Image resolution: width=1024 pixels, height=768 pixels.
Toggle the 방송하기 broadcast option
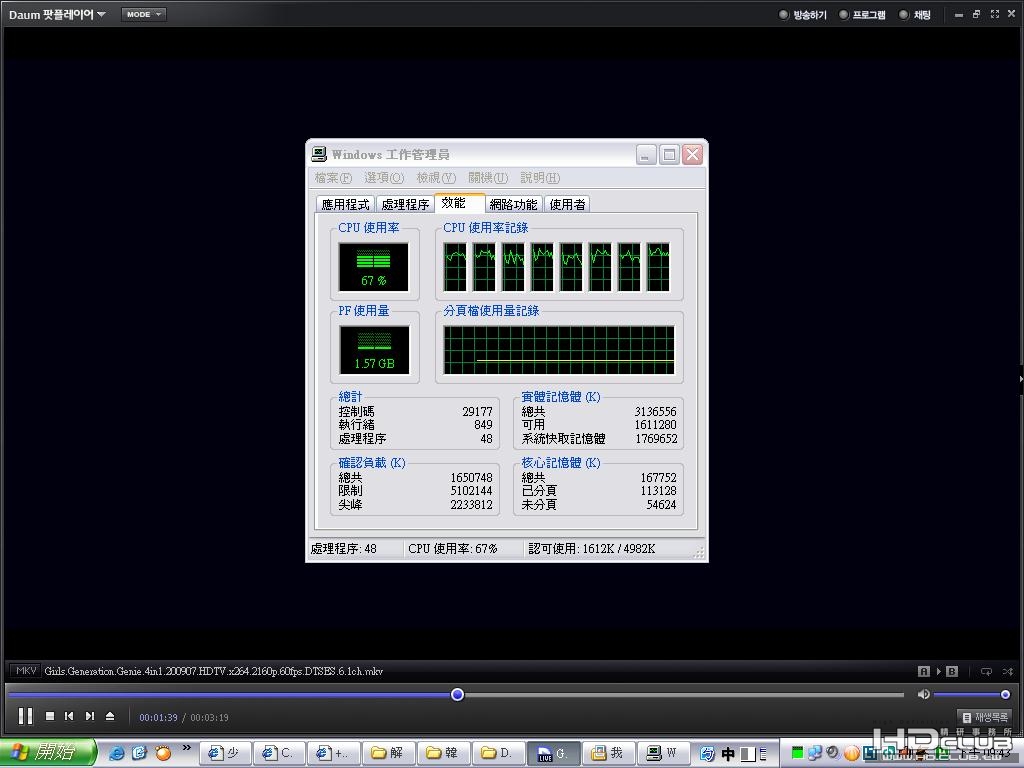803,14
